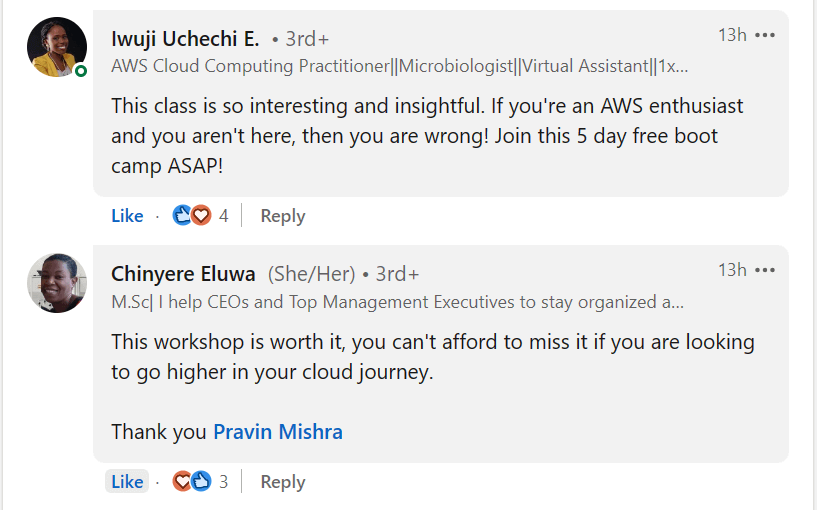Click the heart reaction icon on Chinyere's comment
This screenshot has height=510, width=817.
point(183,481)
